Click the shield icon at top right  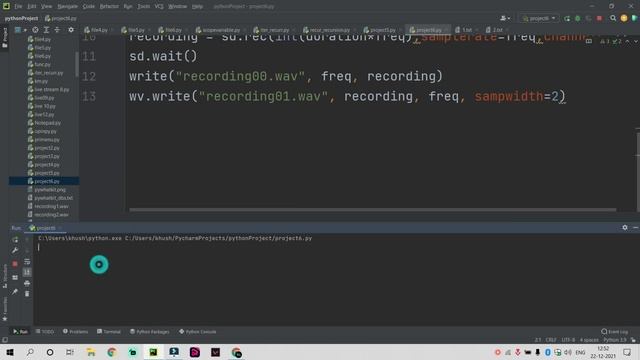[x=634, y=18]
